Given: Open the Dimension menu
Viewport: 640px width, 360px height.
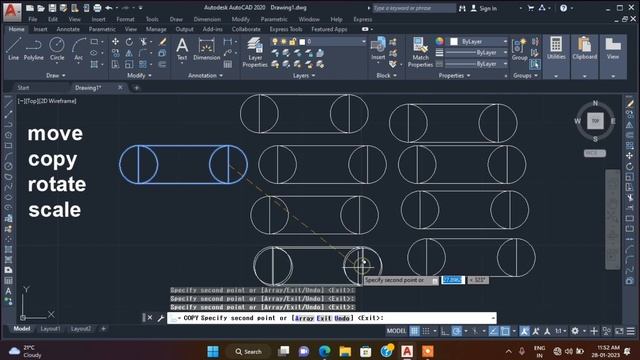Looking at the screenshot, I should point(207,19).
